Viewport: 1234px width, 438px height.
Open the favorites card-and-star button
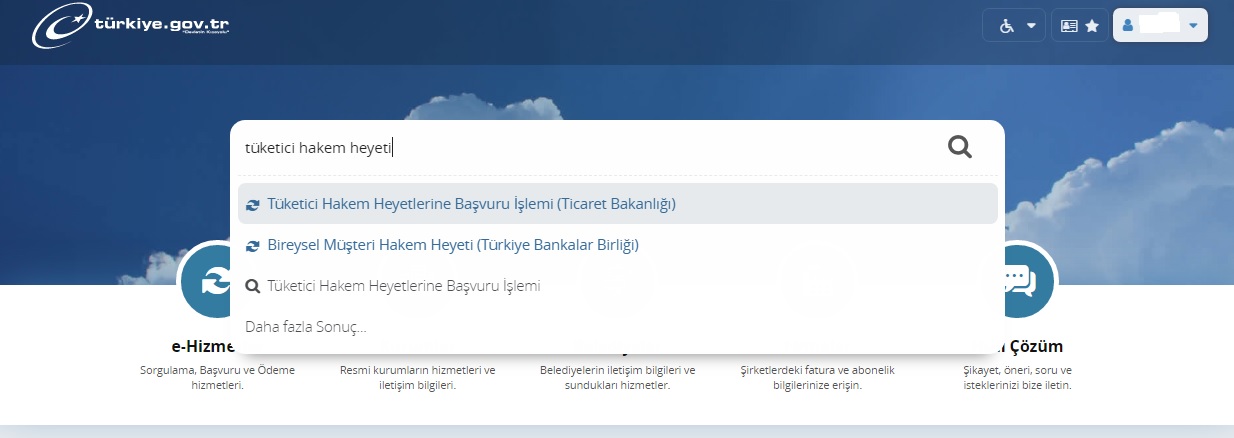(1080, 26)
